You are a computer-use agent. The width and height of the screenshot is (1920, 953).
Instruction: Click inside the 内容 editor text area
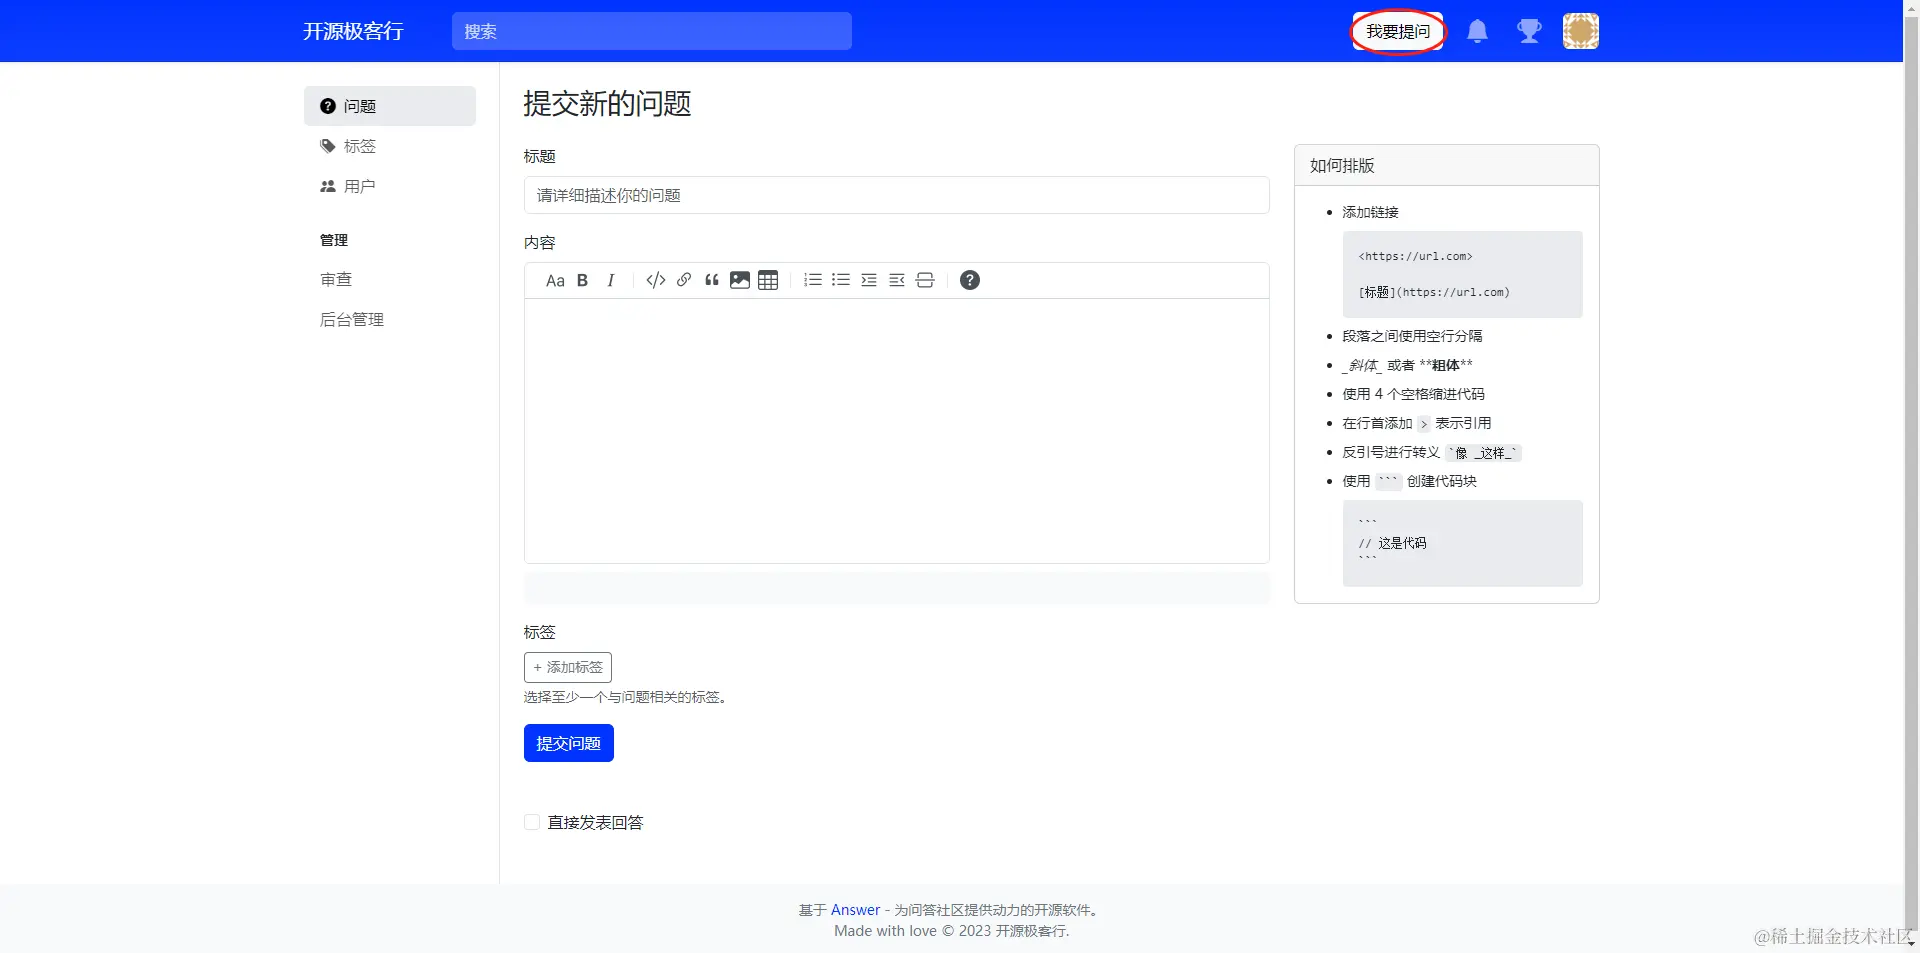pos(897,431)
